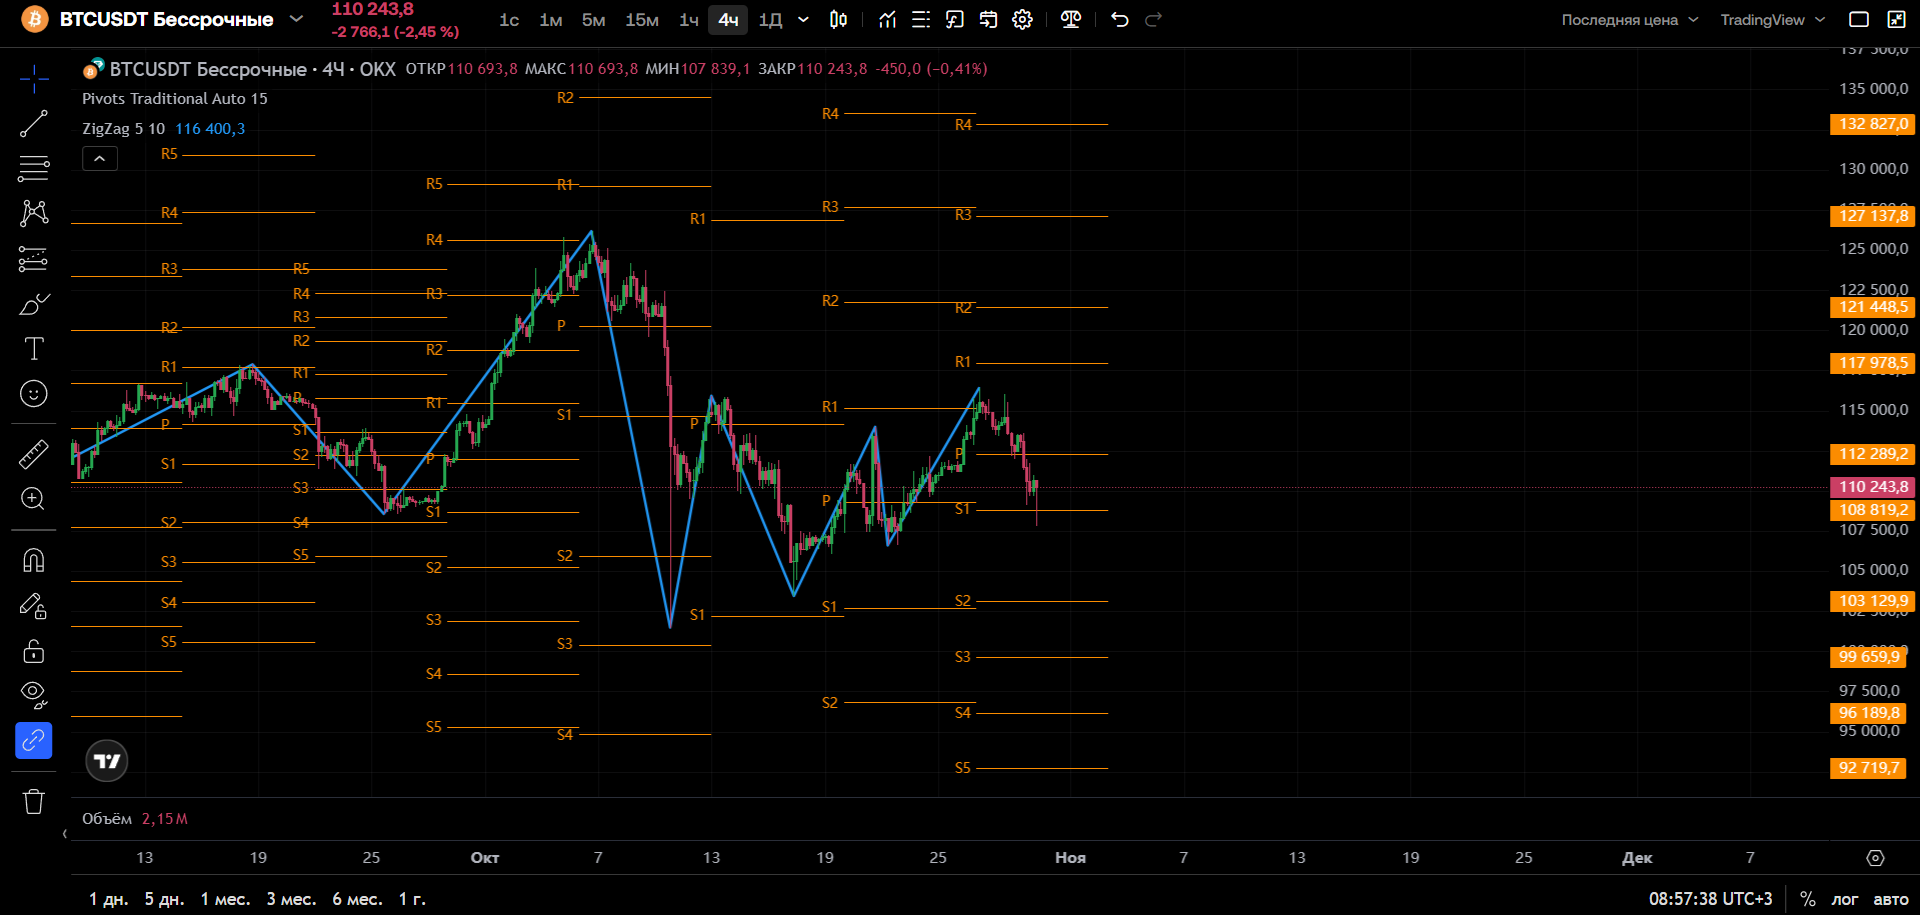The image size is (1920, 915).
Task: Switch to 1ч timeframe
Action: point(689,20)
